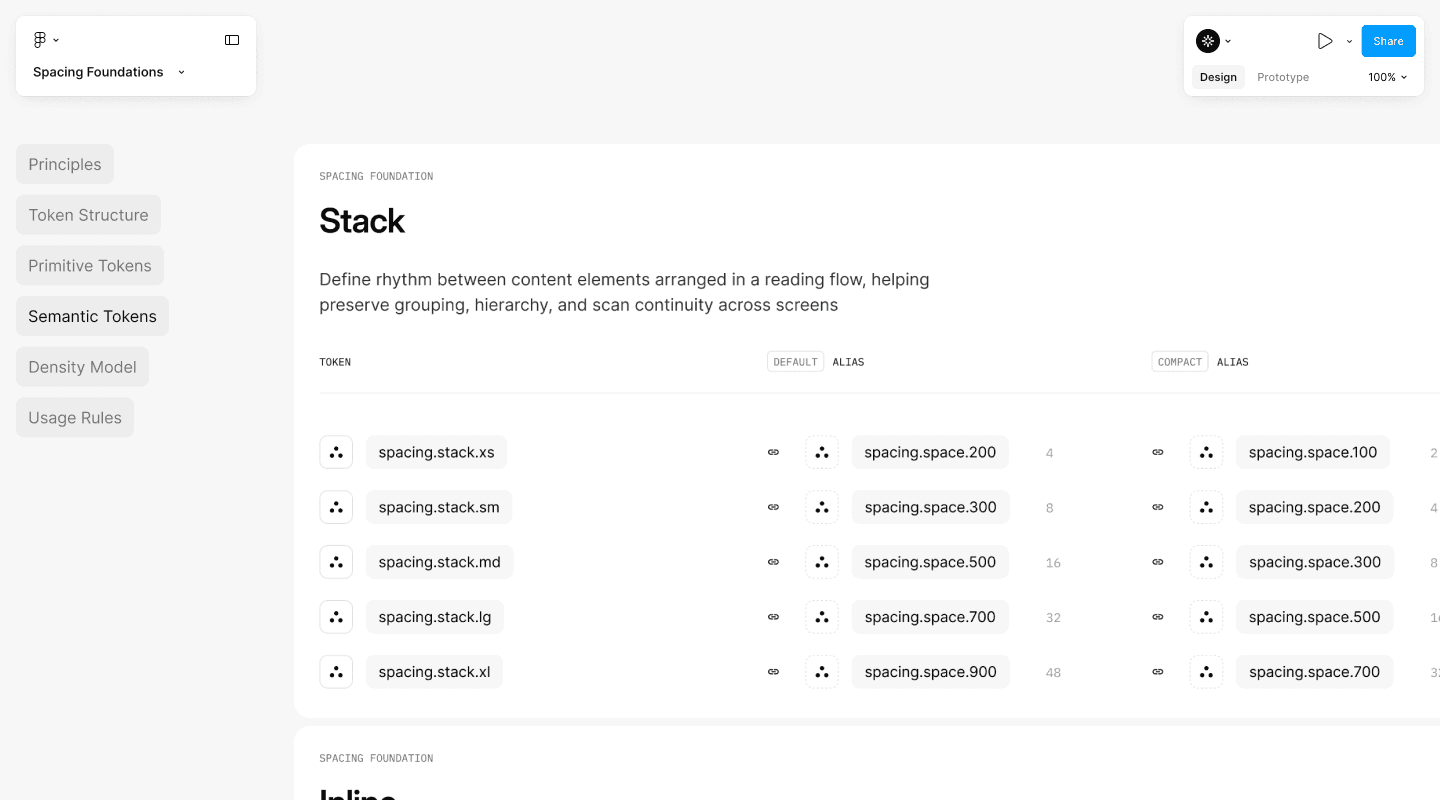
Task: Click value 48 in spacing.stack.xl row
Action: (x=1053, y=673)
